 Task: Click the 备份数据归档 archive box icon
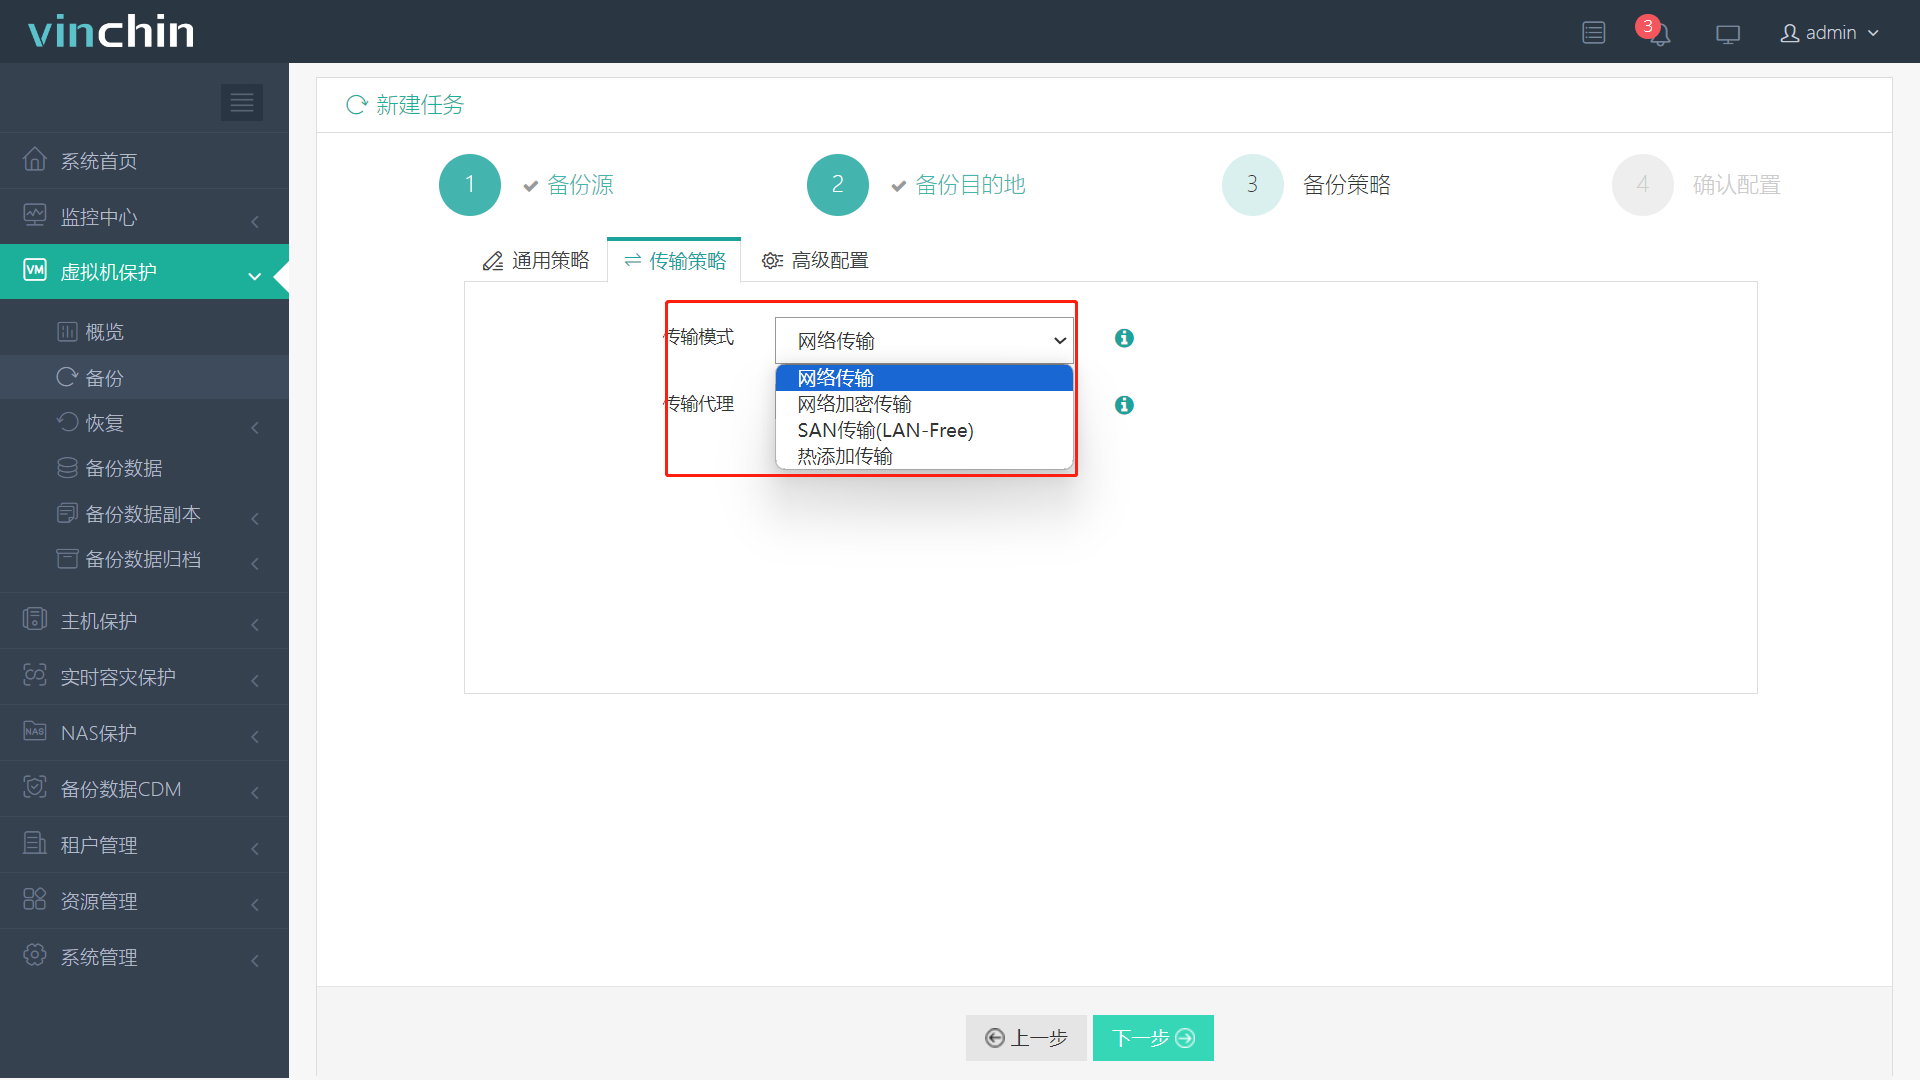[x=67, y=558]
